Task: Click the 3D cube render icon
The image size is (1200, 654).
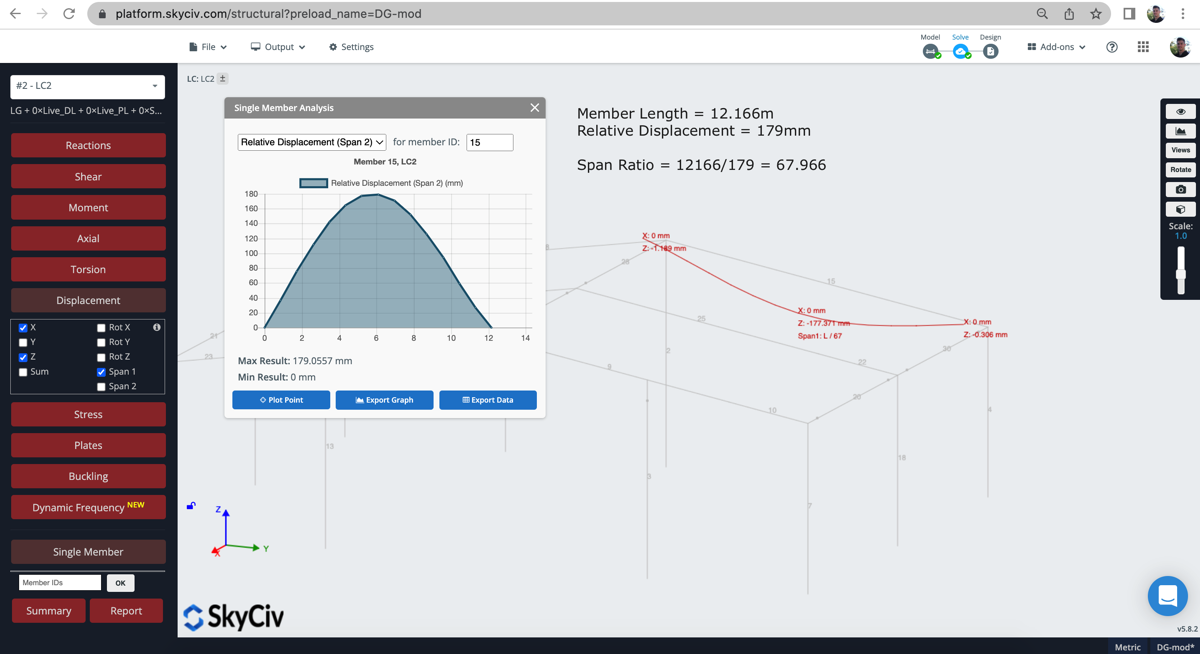Action: pos(1180,209)
